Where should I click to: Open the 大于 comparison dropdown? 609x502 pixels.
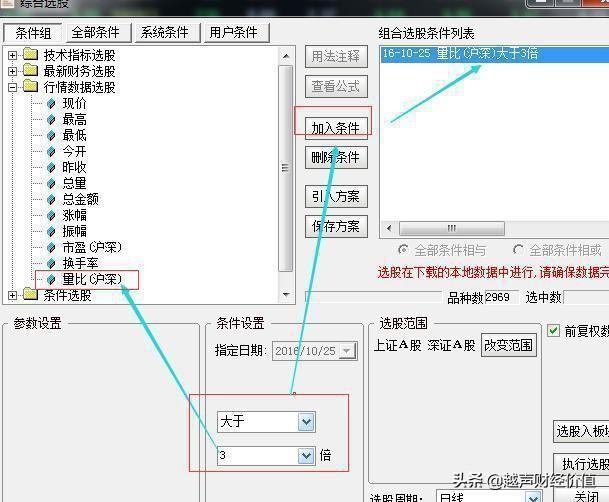[306, 422]
